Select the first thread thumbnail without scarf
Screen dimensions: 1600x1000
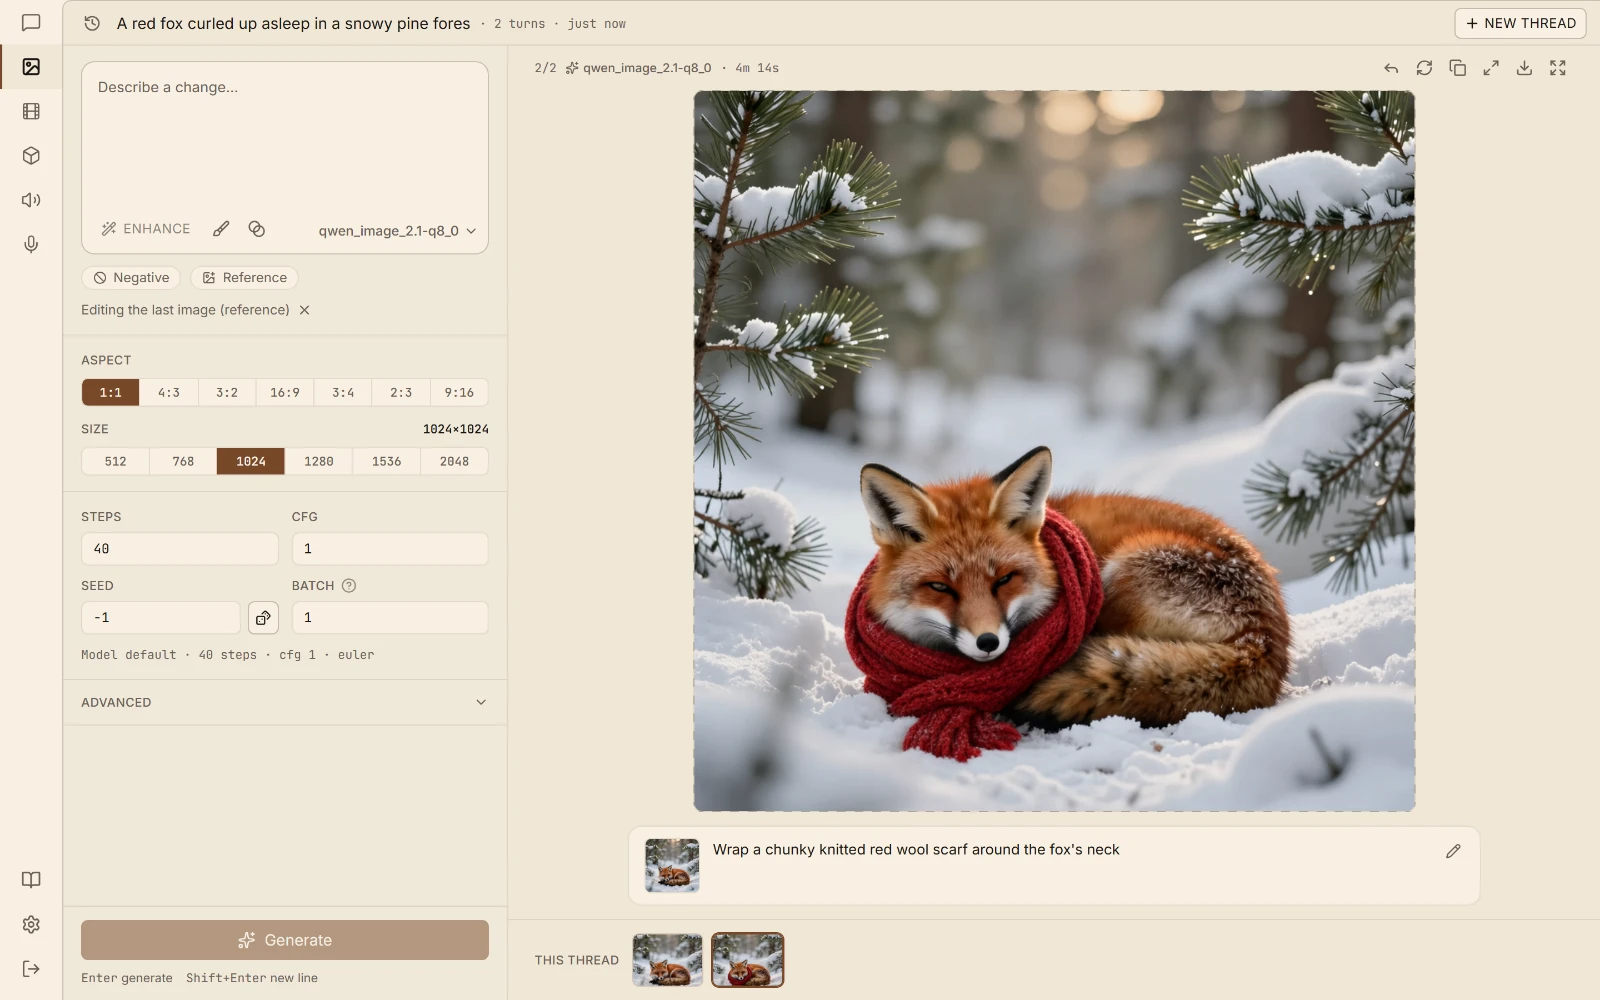click(x=668, y=960)
